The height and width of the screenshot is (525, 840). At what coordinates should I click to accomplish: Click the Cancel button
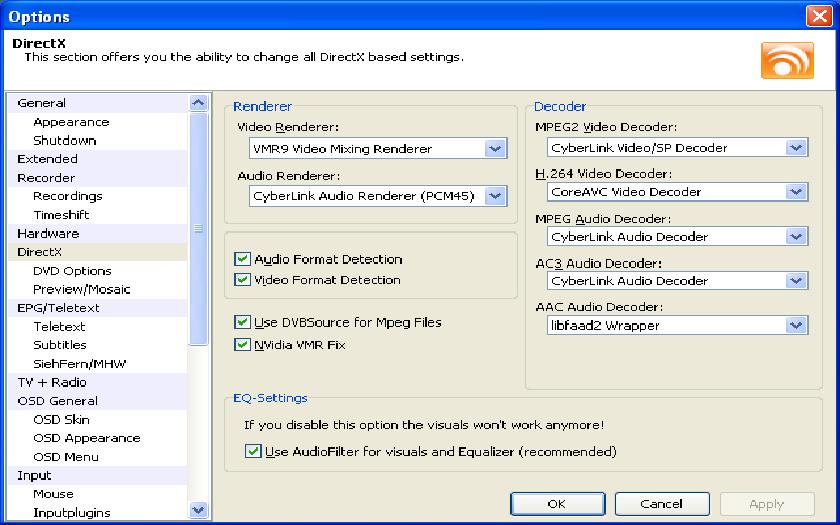coord(662,504)
